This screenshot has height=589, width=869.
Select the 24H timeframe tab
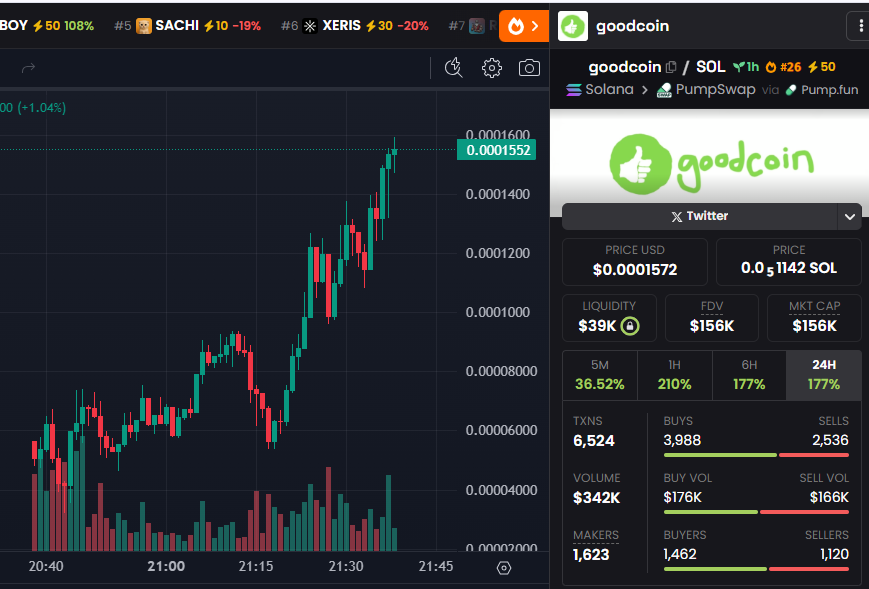(824, 375)
